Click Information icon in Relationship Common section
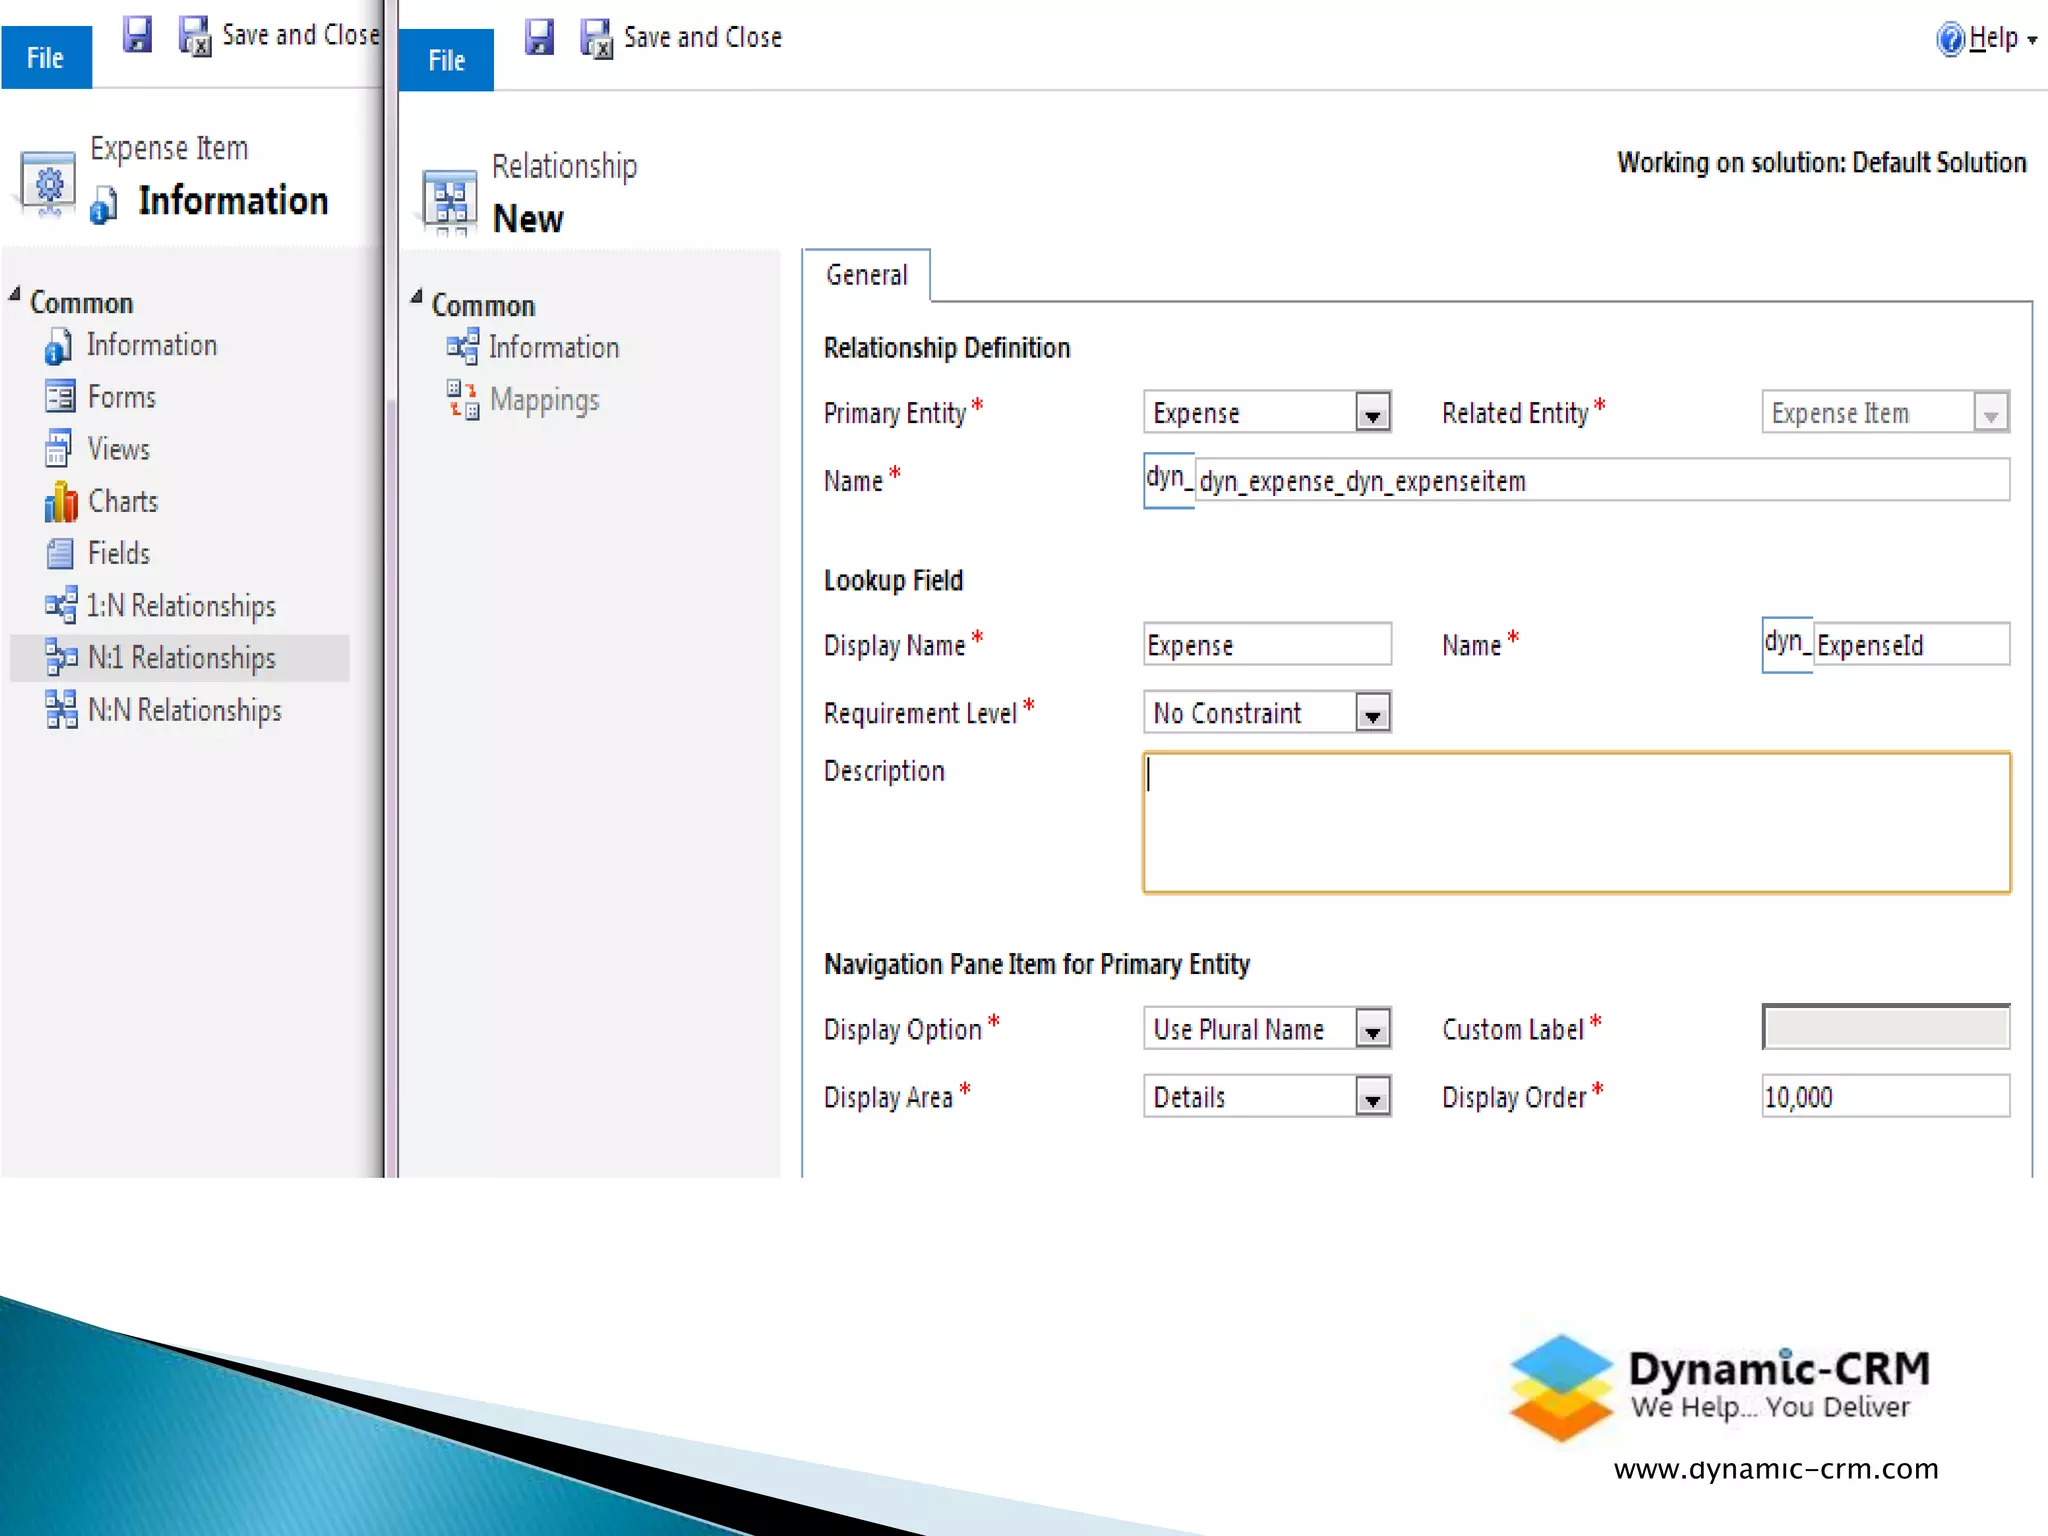Image resolution: width=2048 pixels, height=1536 pixels. 462,347
